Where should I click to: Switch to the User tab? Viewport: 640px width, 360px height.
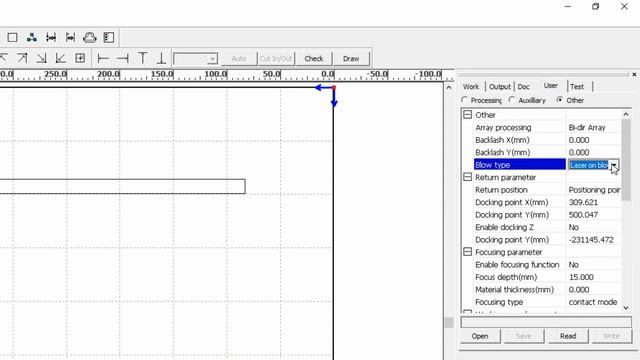click(x=551, y=86)
